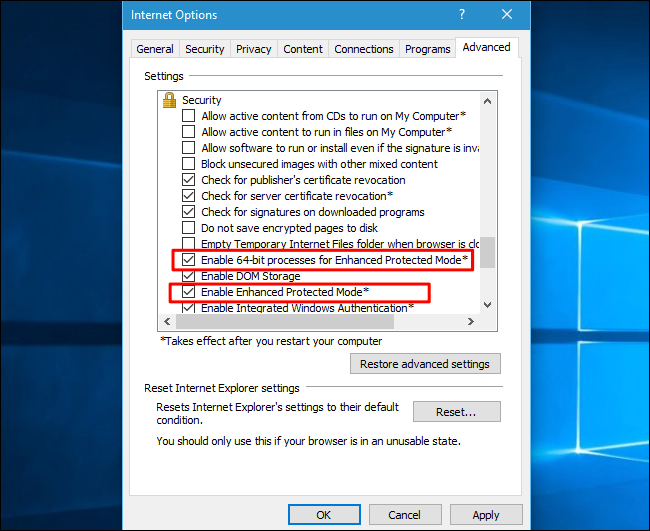
Task: Click the horizontal scroll right arrow
Action: [471, 321]
